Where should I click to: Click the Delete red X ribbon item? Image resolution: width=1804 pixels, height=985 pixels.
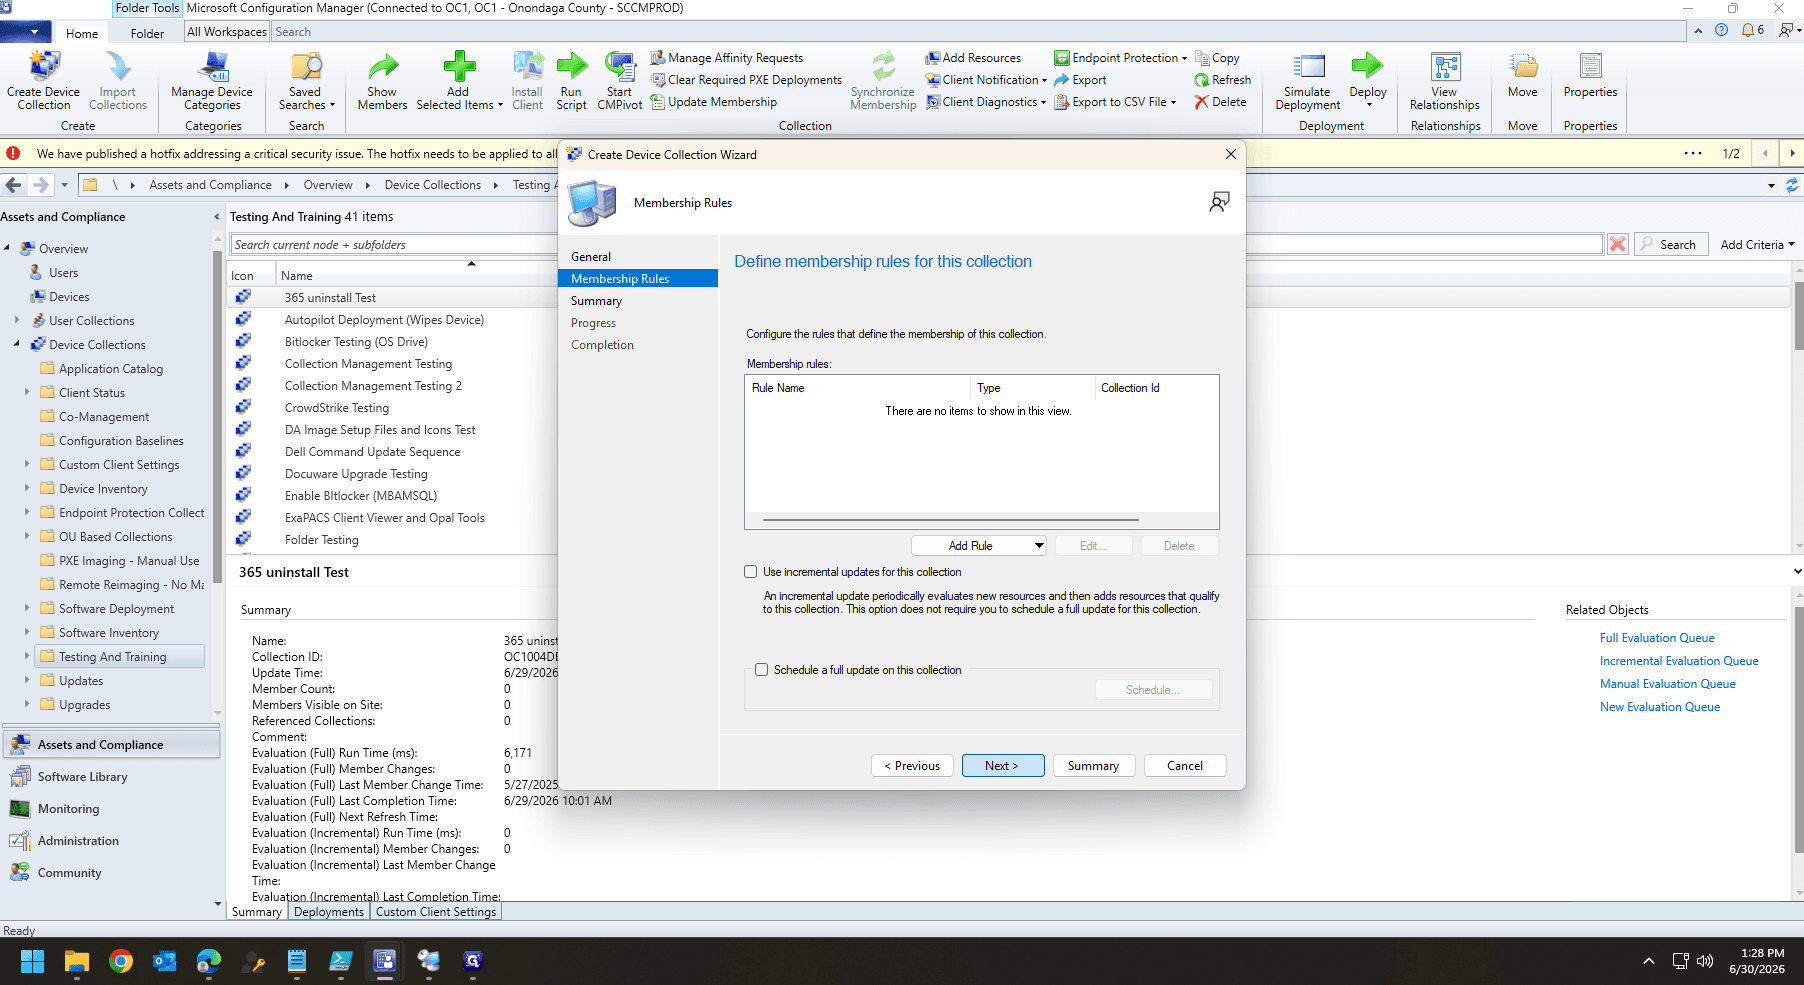pos(1220,102)
